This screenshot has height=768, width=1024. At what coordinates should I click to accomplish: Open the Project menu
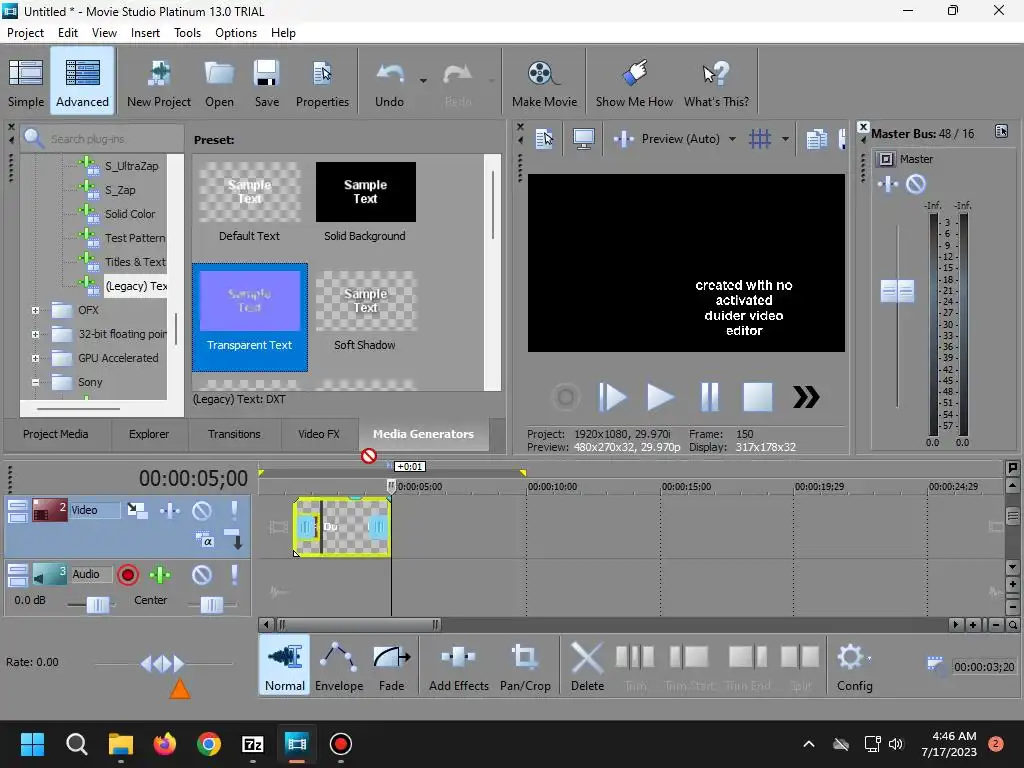click(x=25, y=33)
